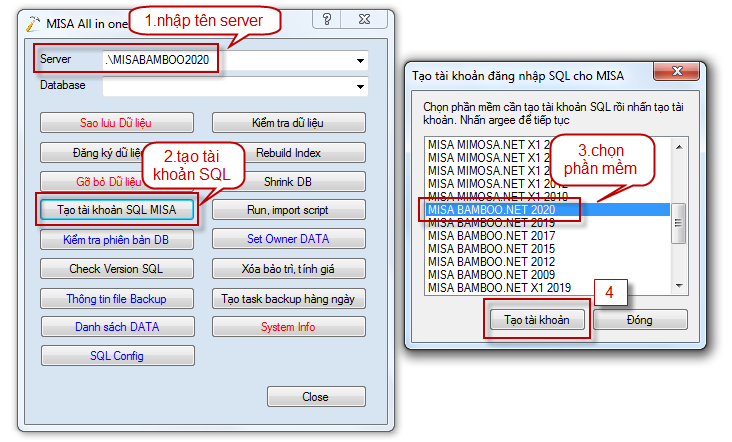Select MISA BAMBOO.NET X1 2019 entry
The image size is (732, 442).
coord(548,288)
